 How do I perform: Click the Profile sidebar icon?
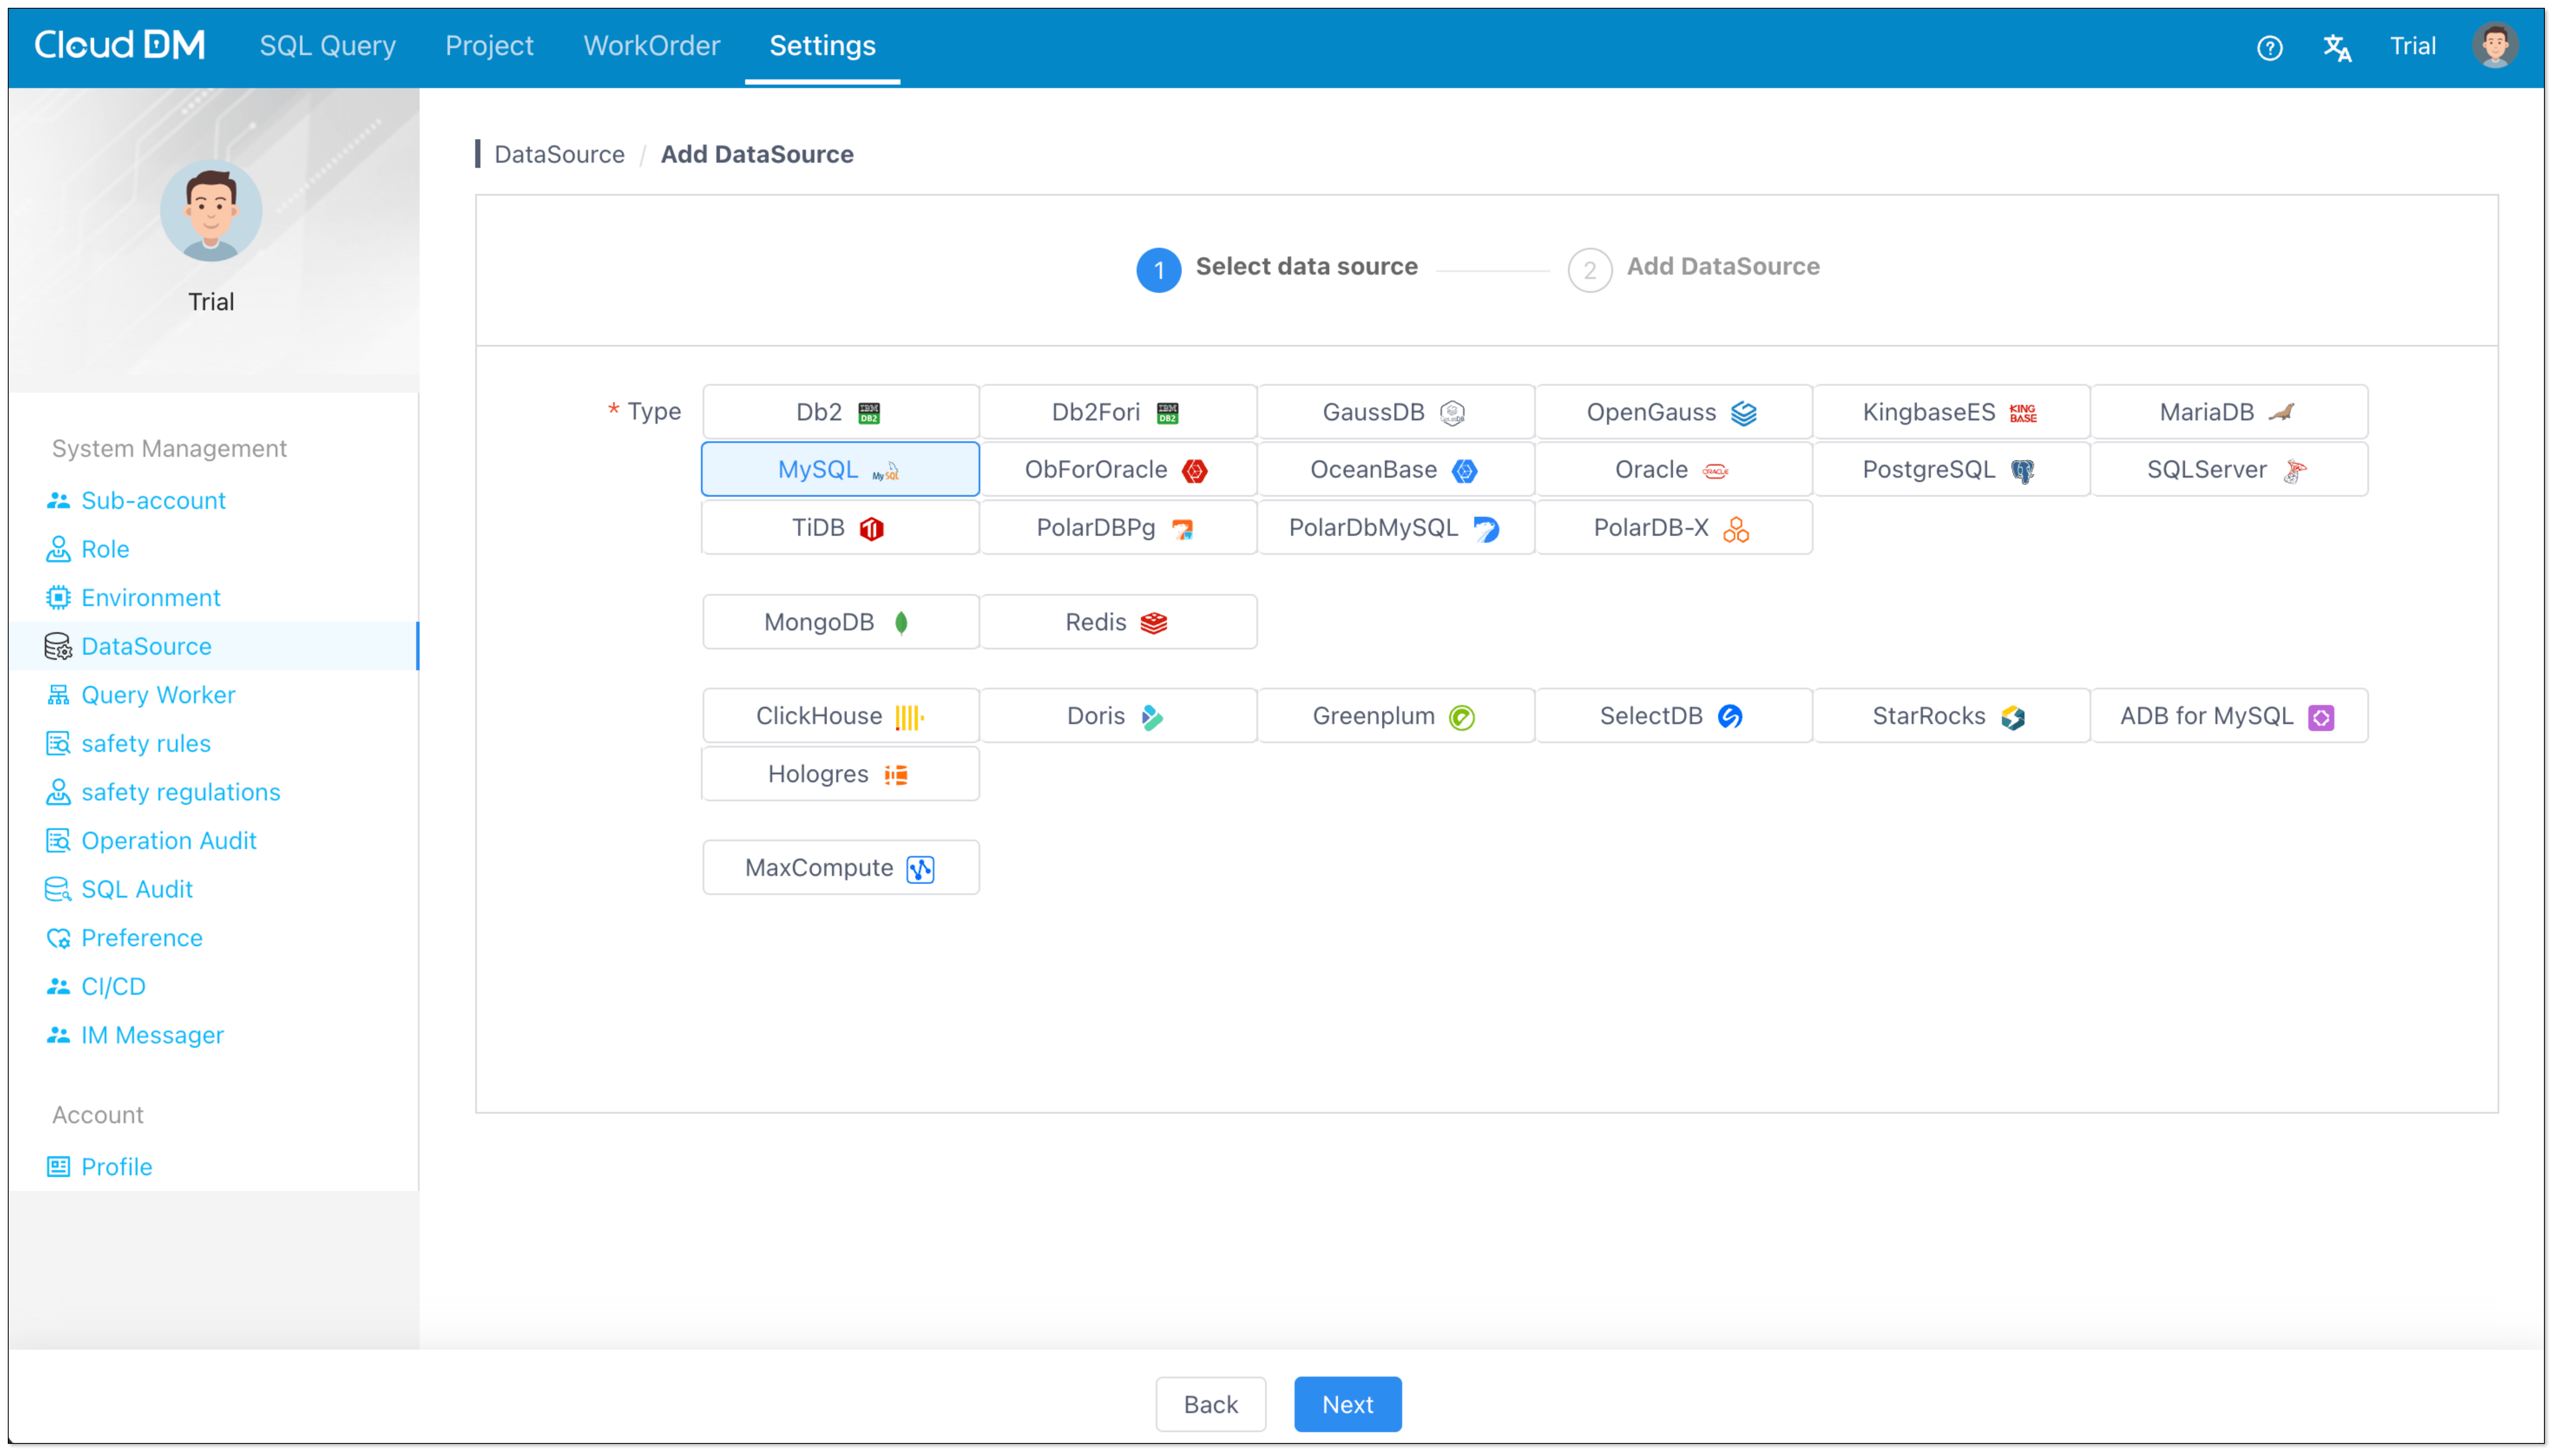coord(58,1167)
